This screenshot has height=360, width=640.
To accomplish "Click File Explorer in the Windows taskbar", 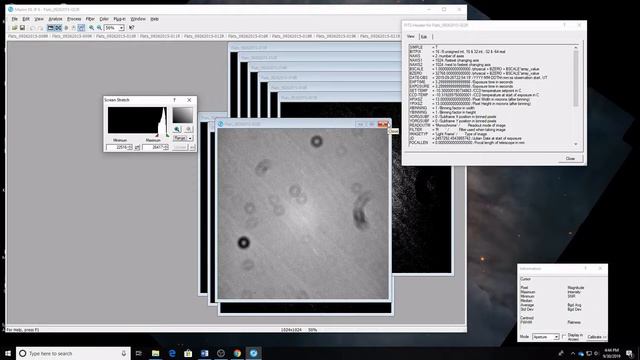I will coord(156,353).
